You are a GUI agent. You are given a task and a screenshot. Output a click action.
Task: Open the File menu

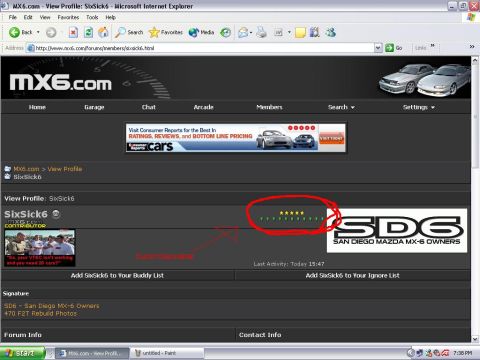point(13,17)
